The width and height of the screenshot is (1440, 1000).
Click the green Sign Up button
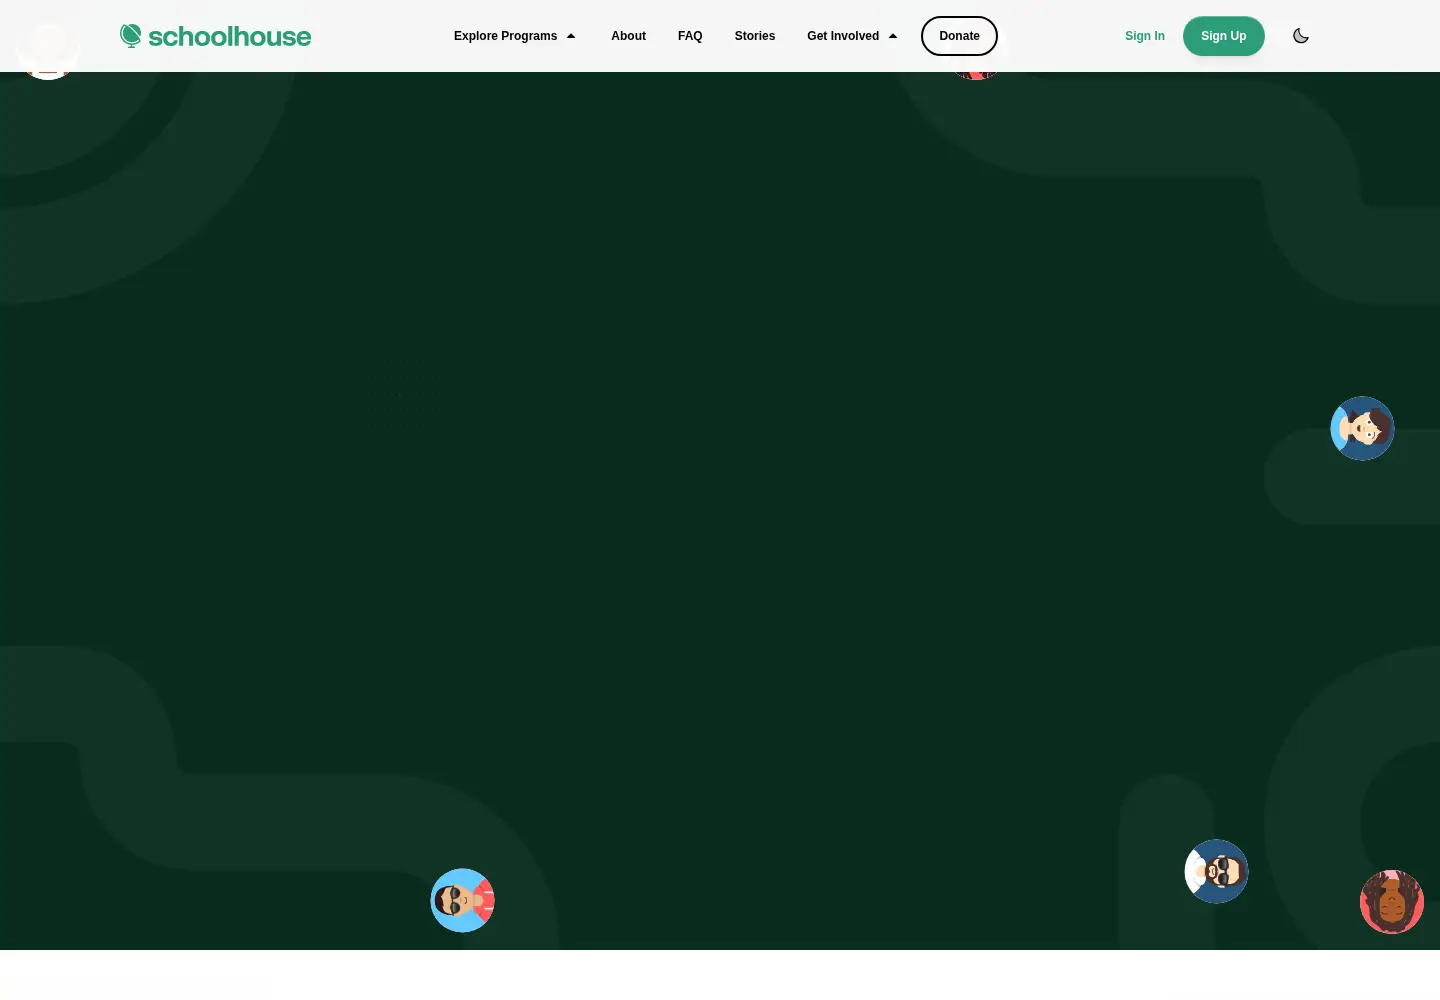[1224, 36]
